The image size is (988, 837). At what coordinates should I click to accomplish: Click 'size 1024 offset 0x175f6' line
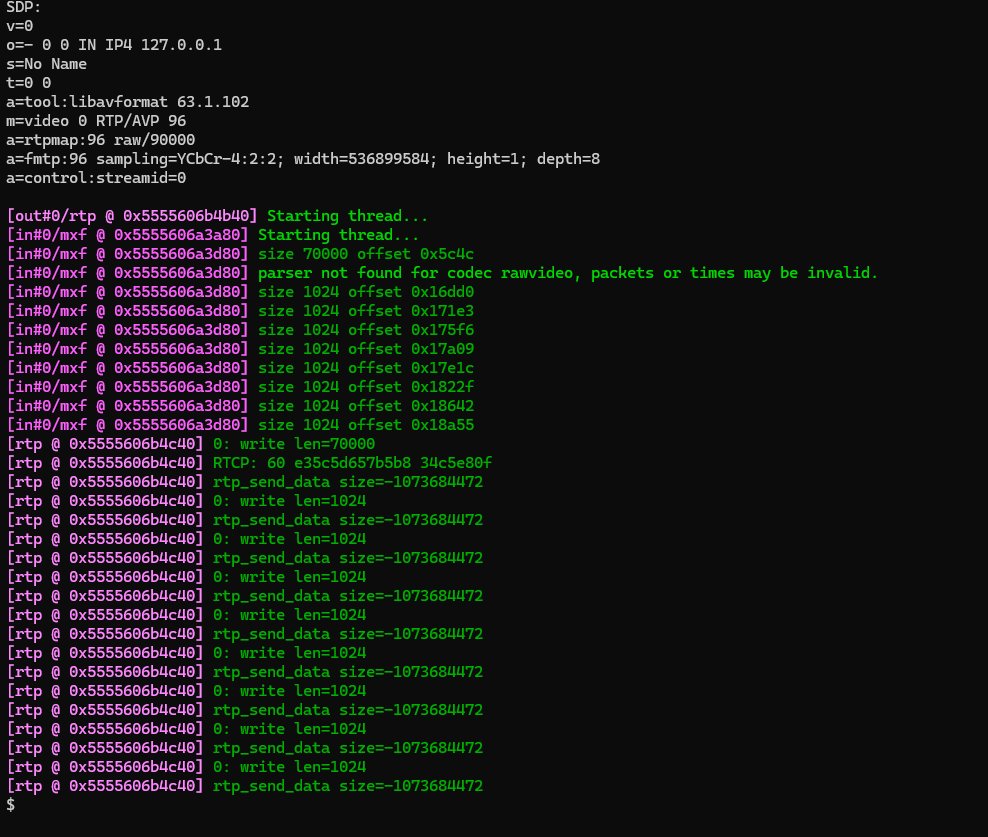366,330
